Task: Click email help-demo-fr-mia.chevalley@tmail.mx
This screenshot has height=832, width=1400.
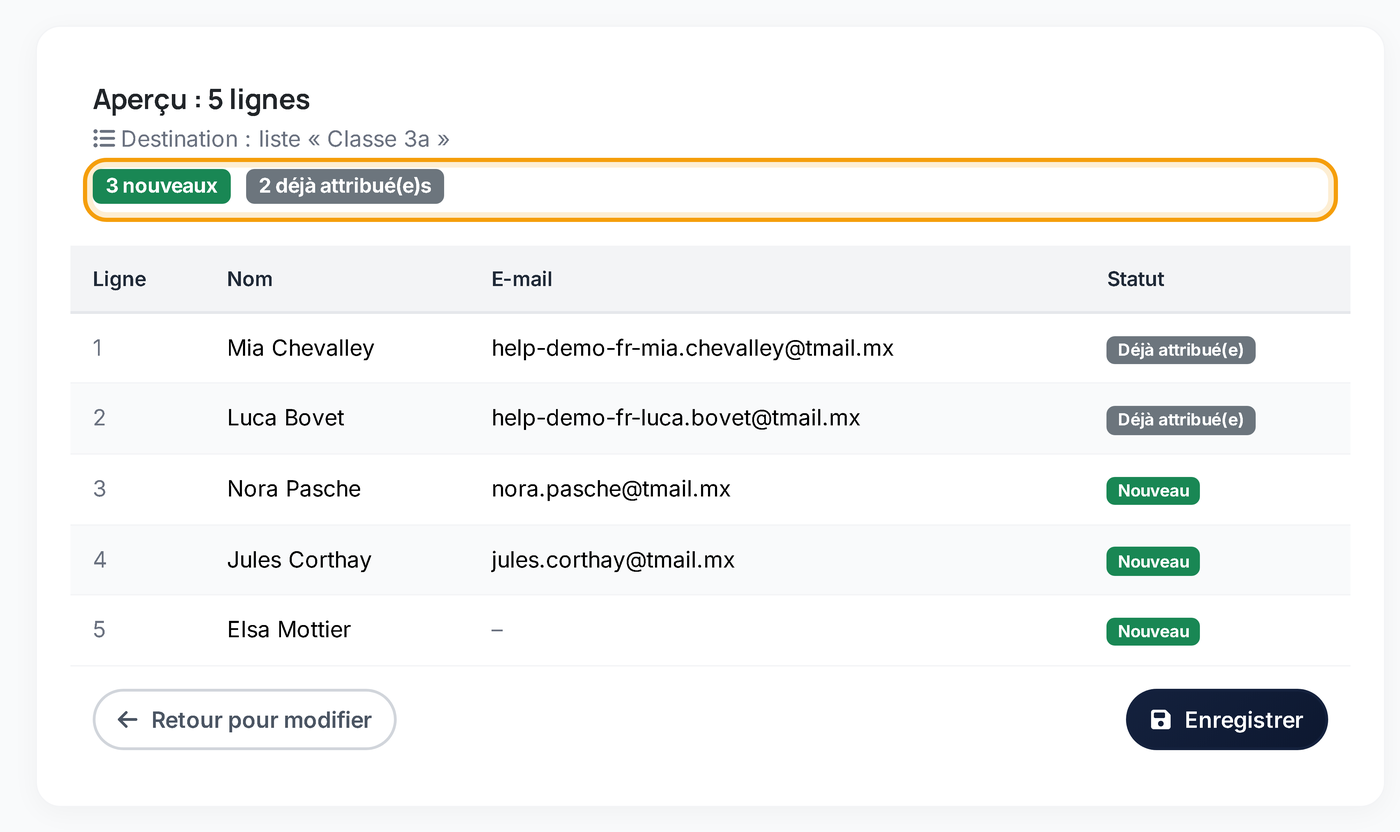Action: point(693,348)
